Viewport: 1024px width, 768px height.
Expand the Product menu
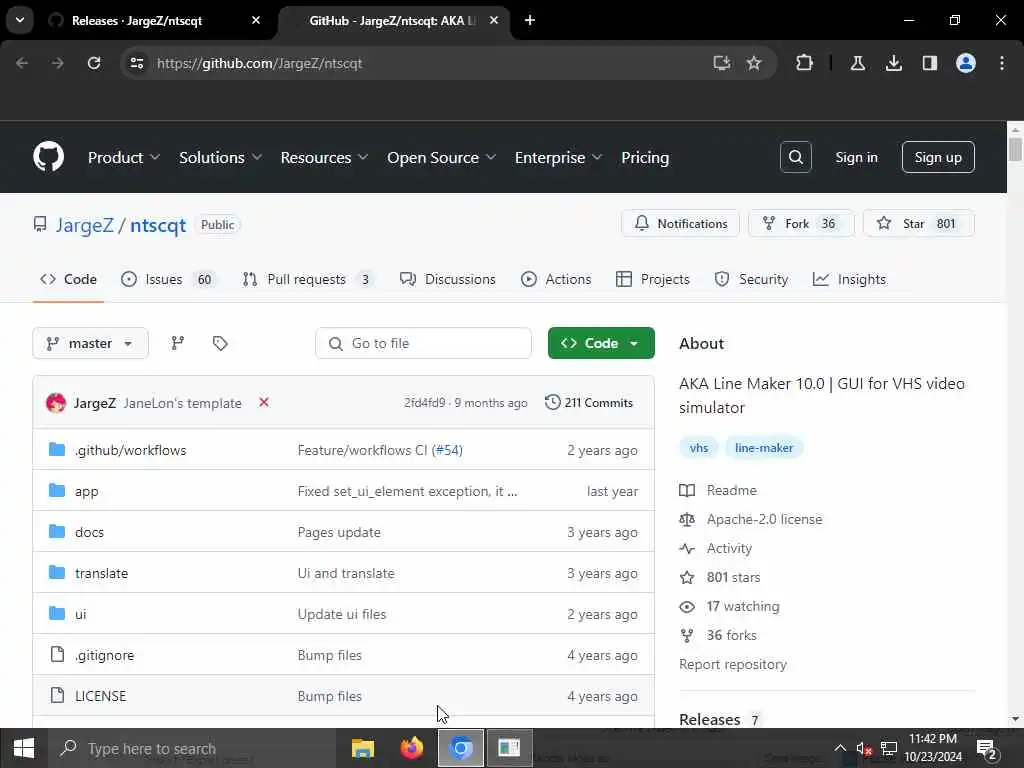coord(124,157)
